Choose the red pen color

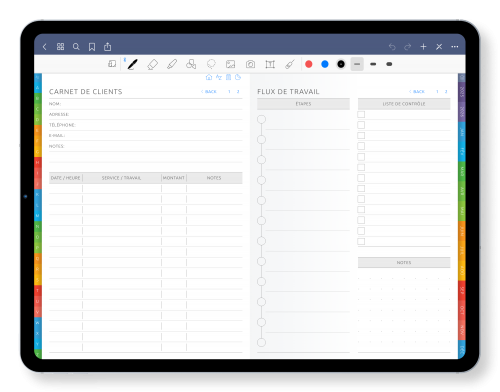click(309, 64)
